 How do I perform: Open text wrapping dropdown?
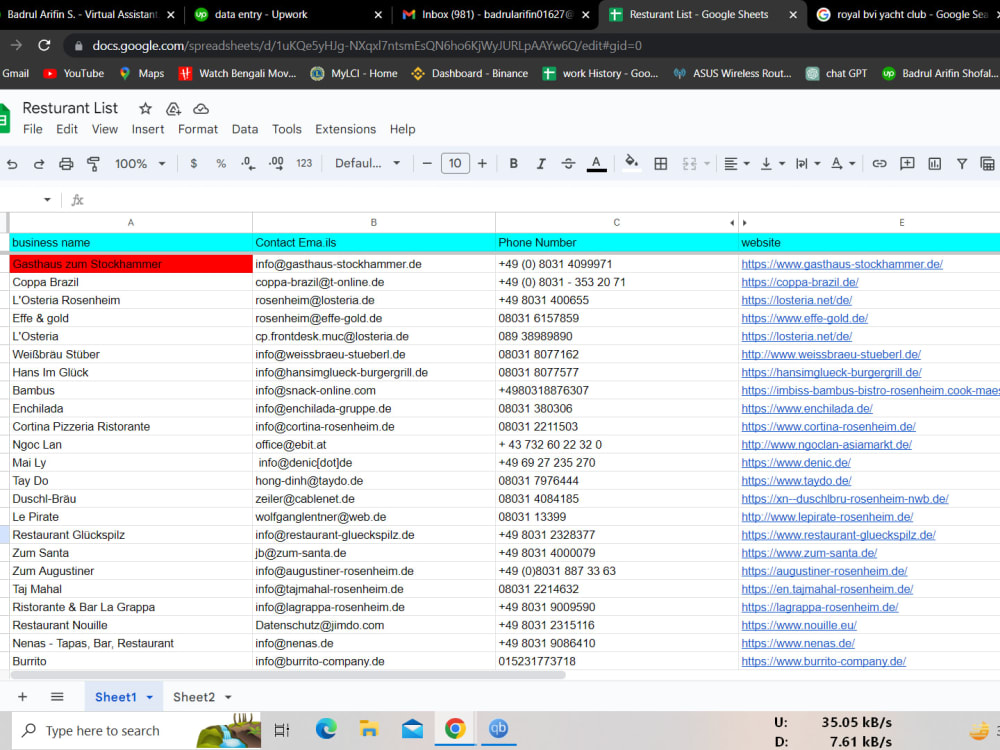(x=807, y=164)
